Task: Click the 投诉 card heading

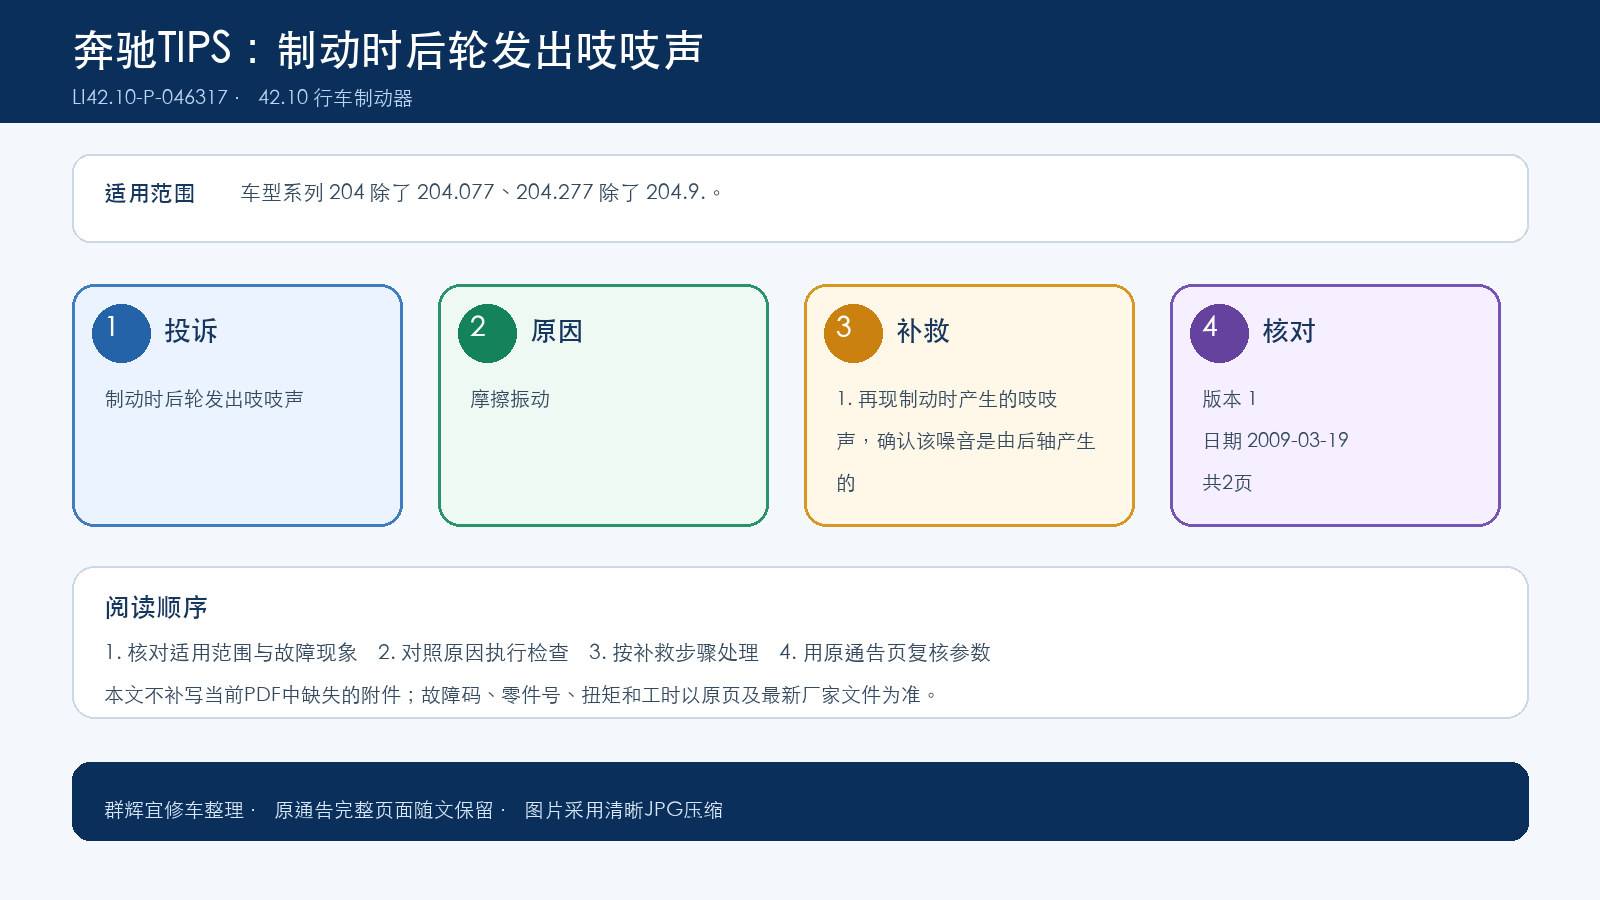Action: [191, 331]
